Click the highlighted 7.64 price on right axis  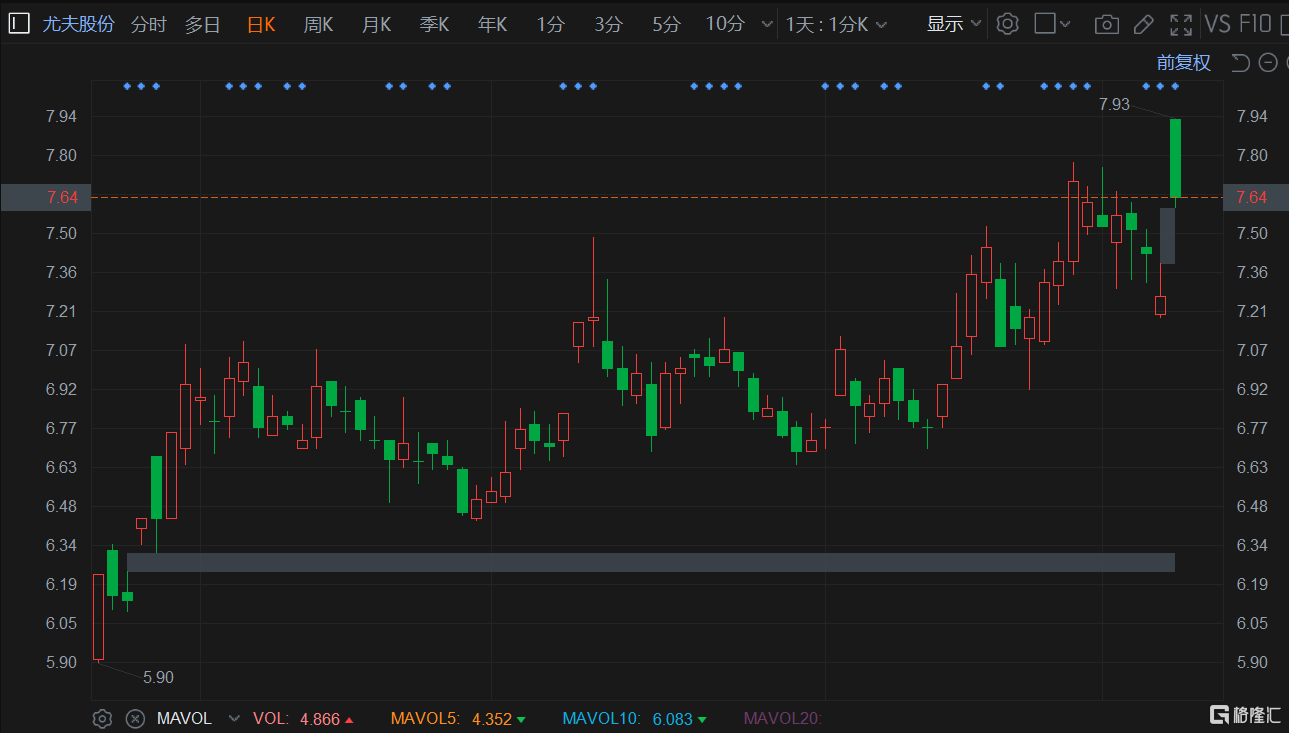click(1252, 197)
